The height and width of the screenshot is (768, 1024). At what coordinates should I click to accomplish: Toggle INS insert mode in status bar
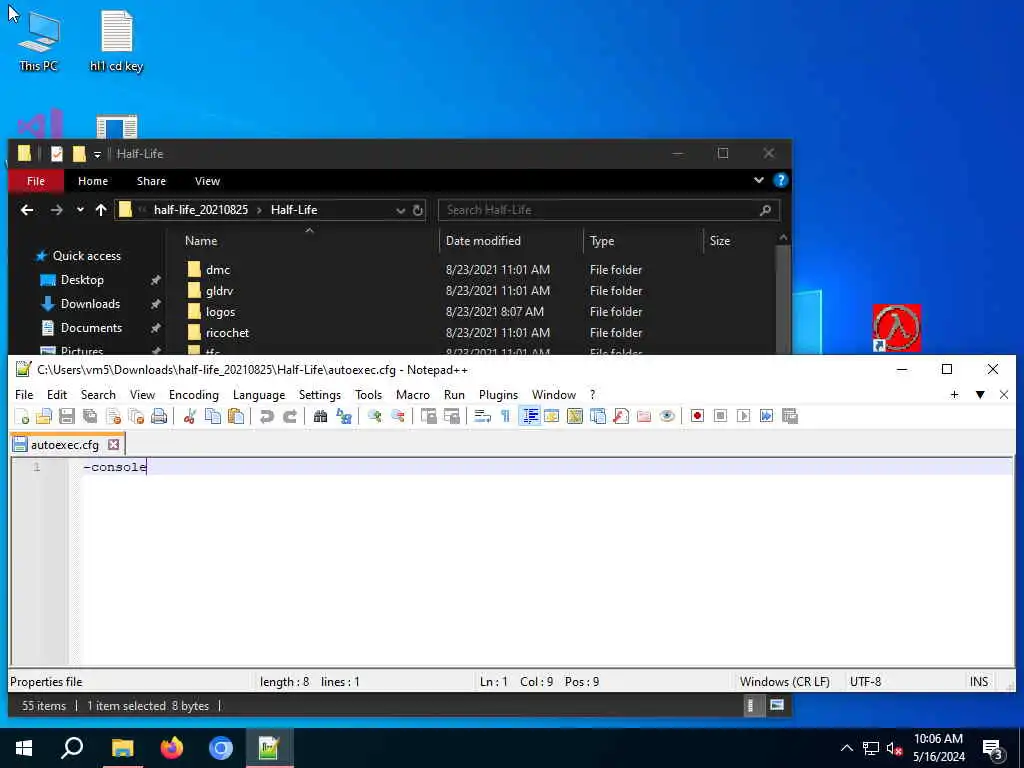point(978,682)
